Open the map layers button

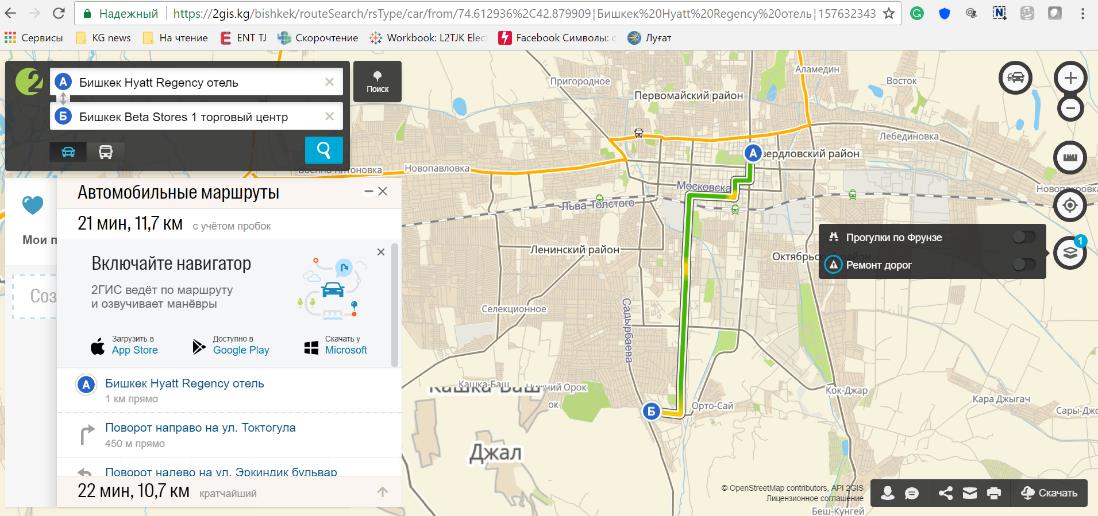tap(1069, 251)
